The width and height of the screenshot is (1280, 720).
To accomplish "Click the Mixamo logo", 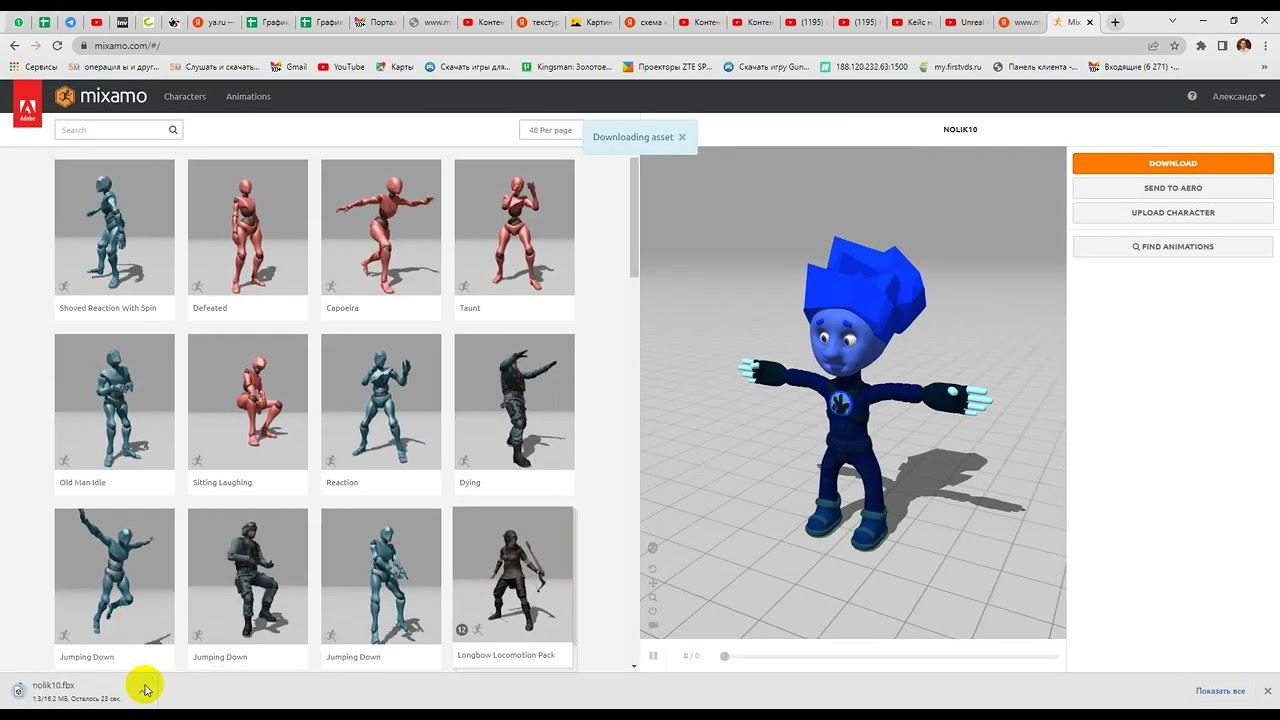I will point(101,96).
